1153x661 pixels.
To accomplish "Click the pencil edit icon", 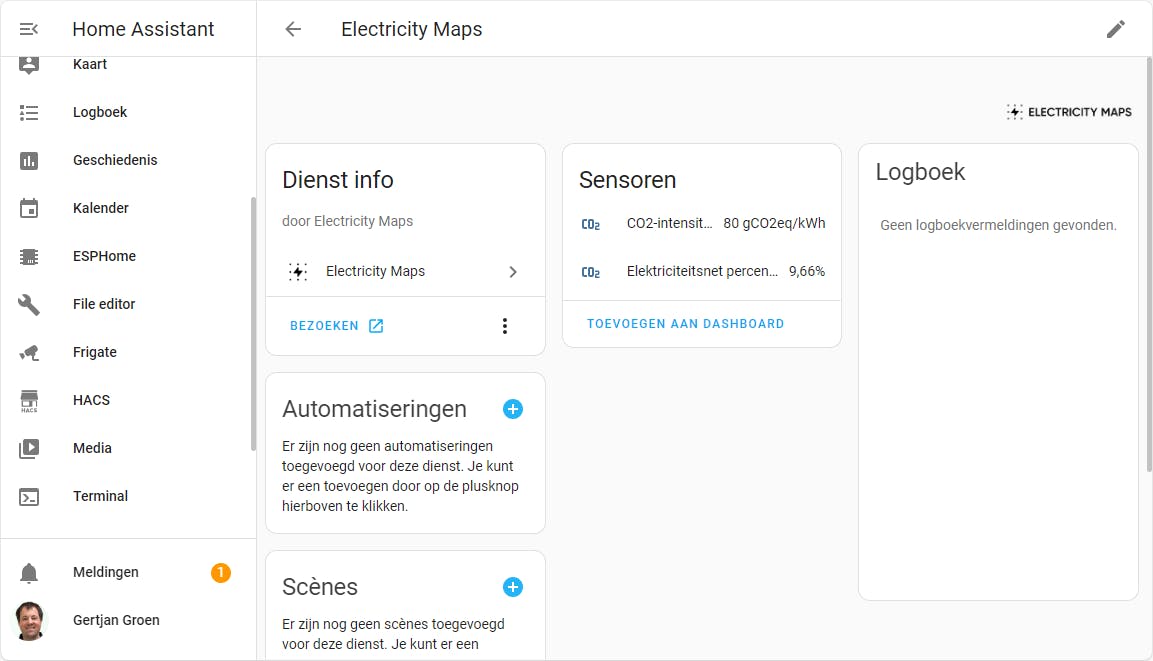I will click(1116, 29).
